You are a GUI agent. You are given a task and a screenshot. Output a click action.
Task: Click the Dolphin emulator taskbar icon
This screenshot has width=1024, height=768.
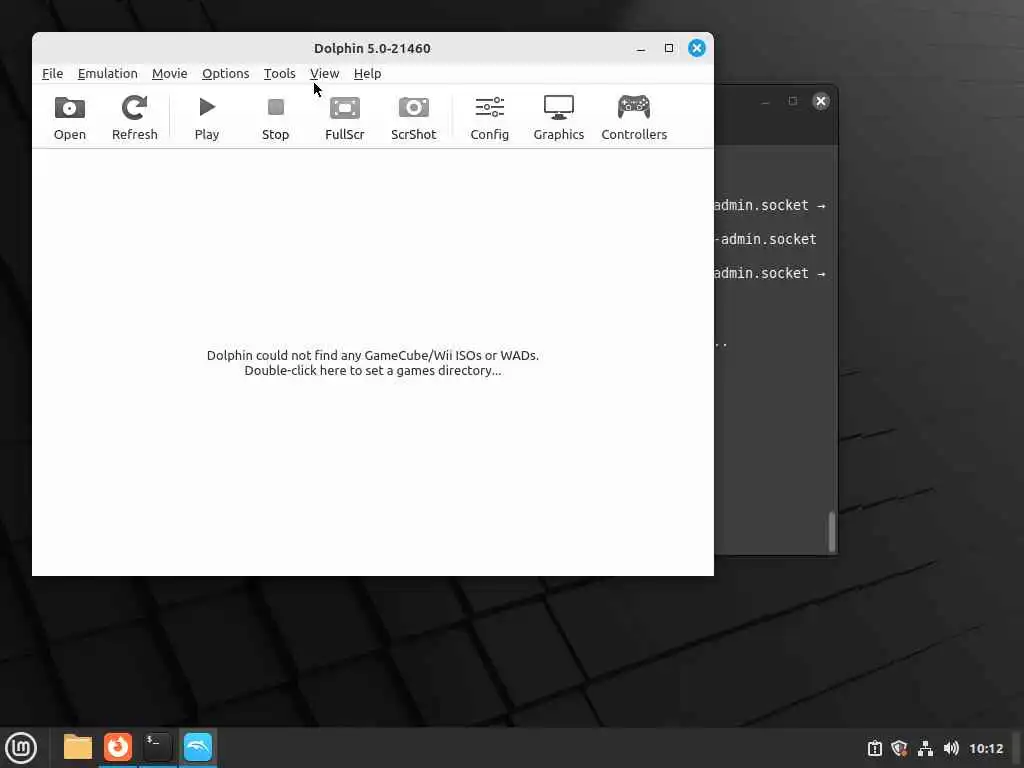pos(198,747)
